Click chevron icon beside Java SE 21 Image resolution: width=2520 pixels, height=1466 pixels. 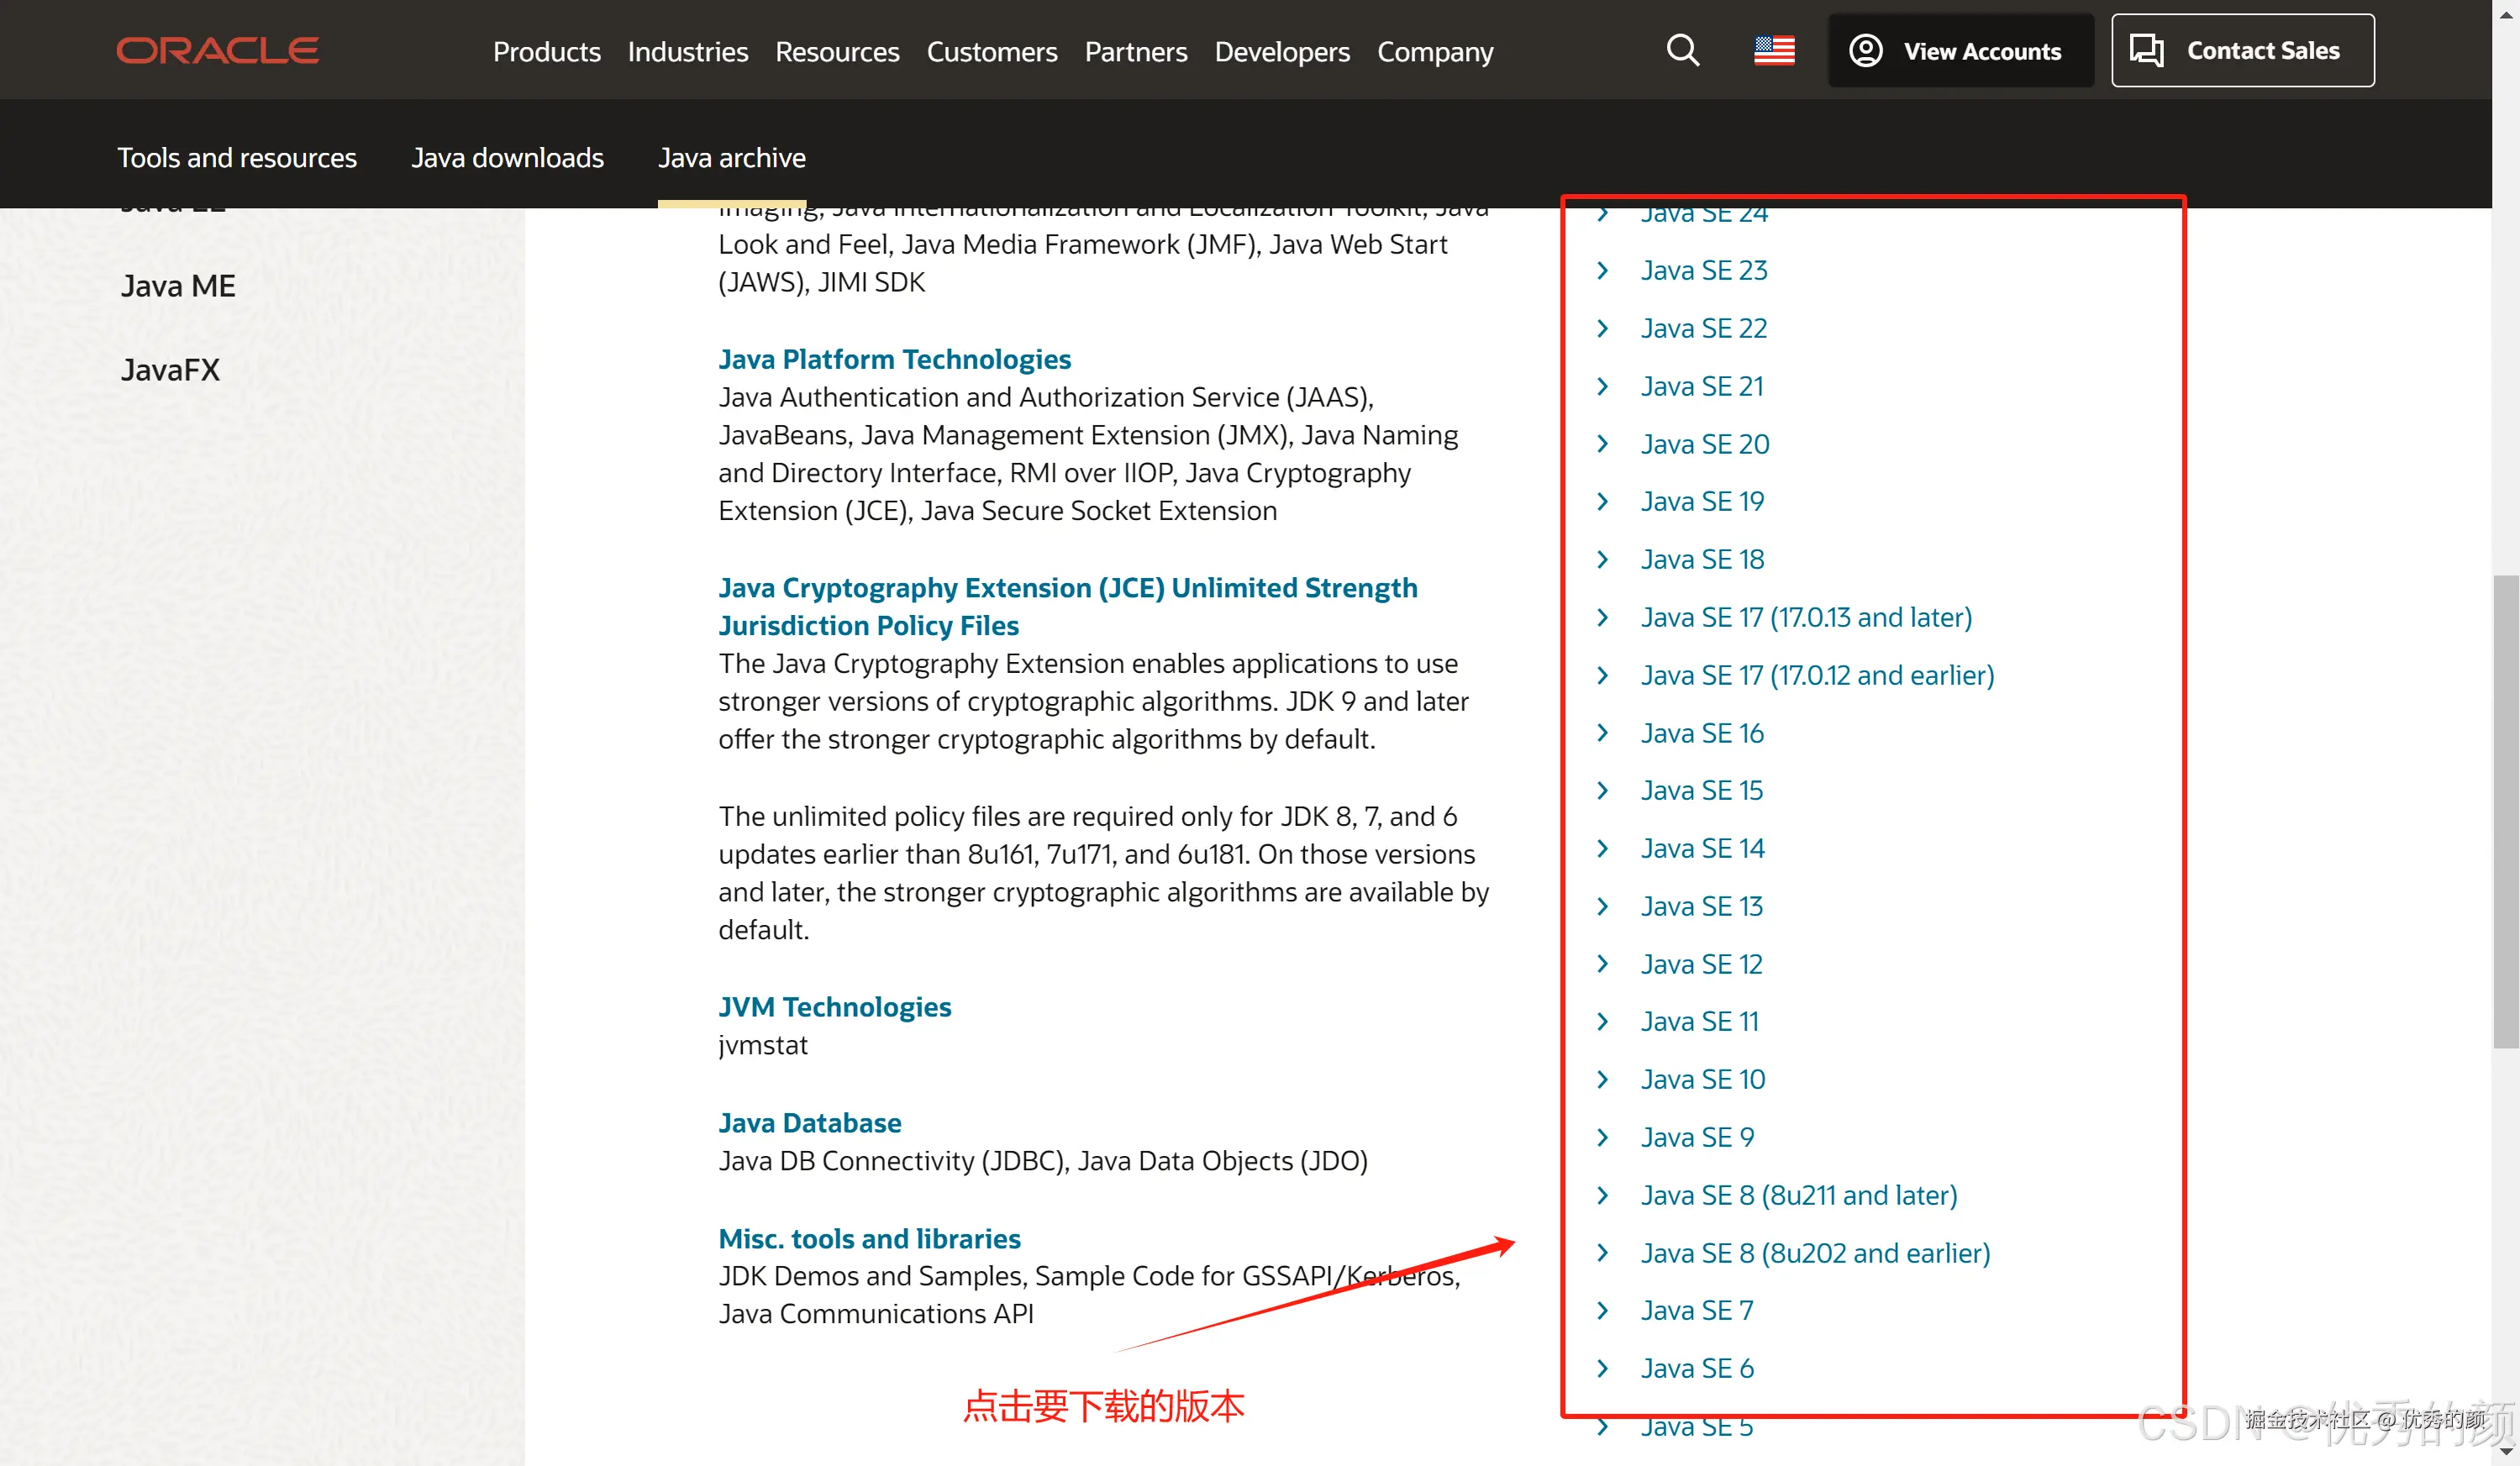pos(1603,386)
